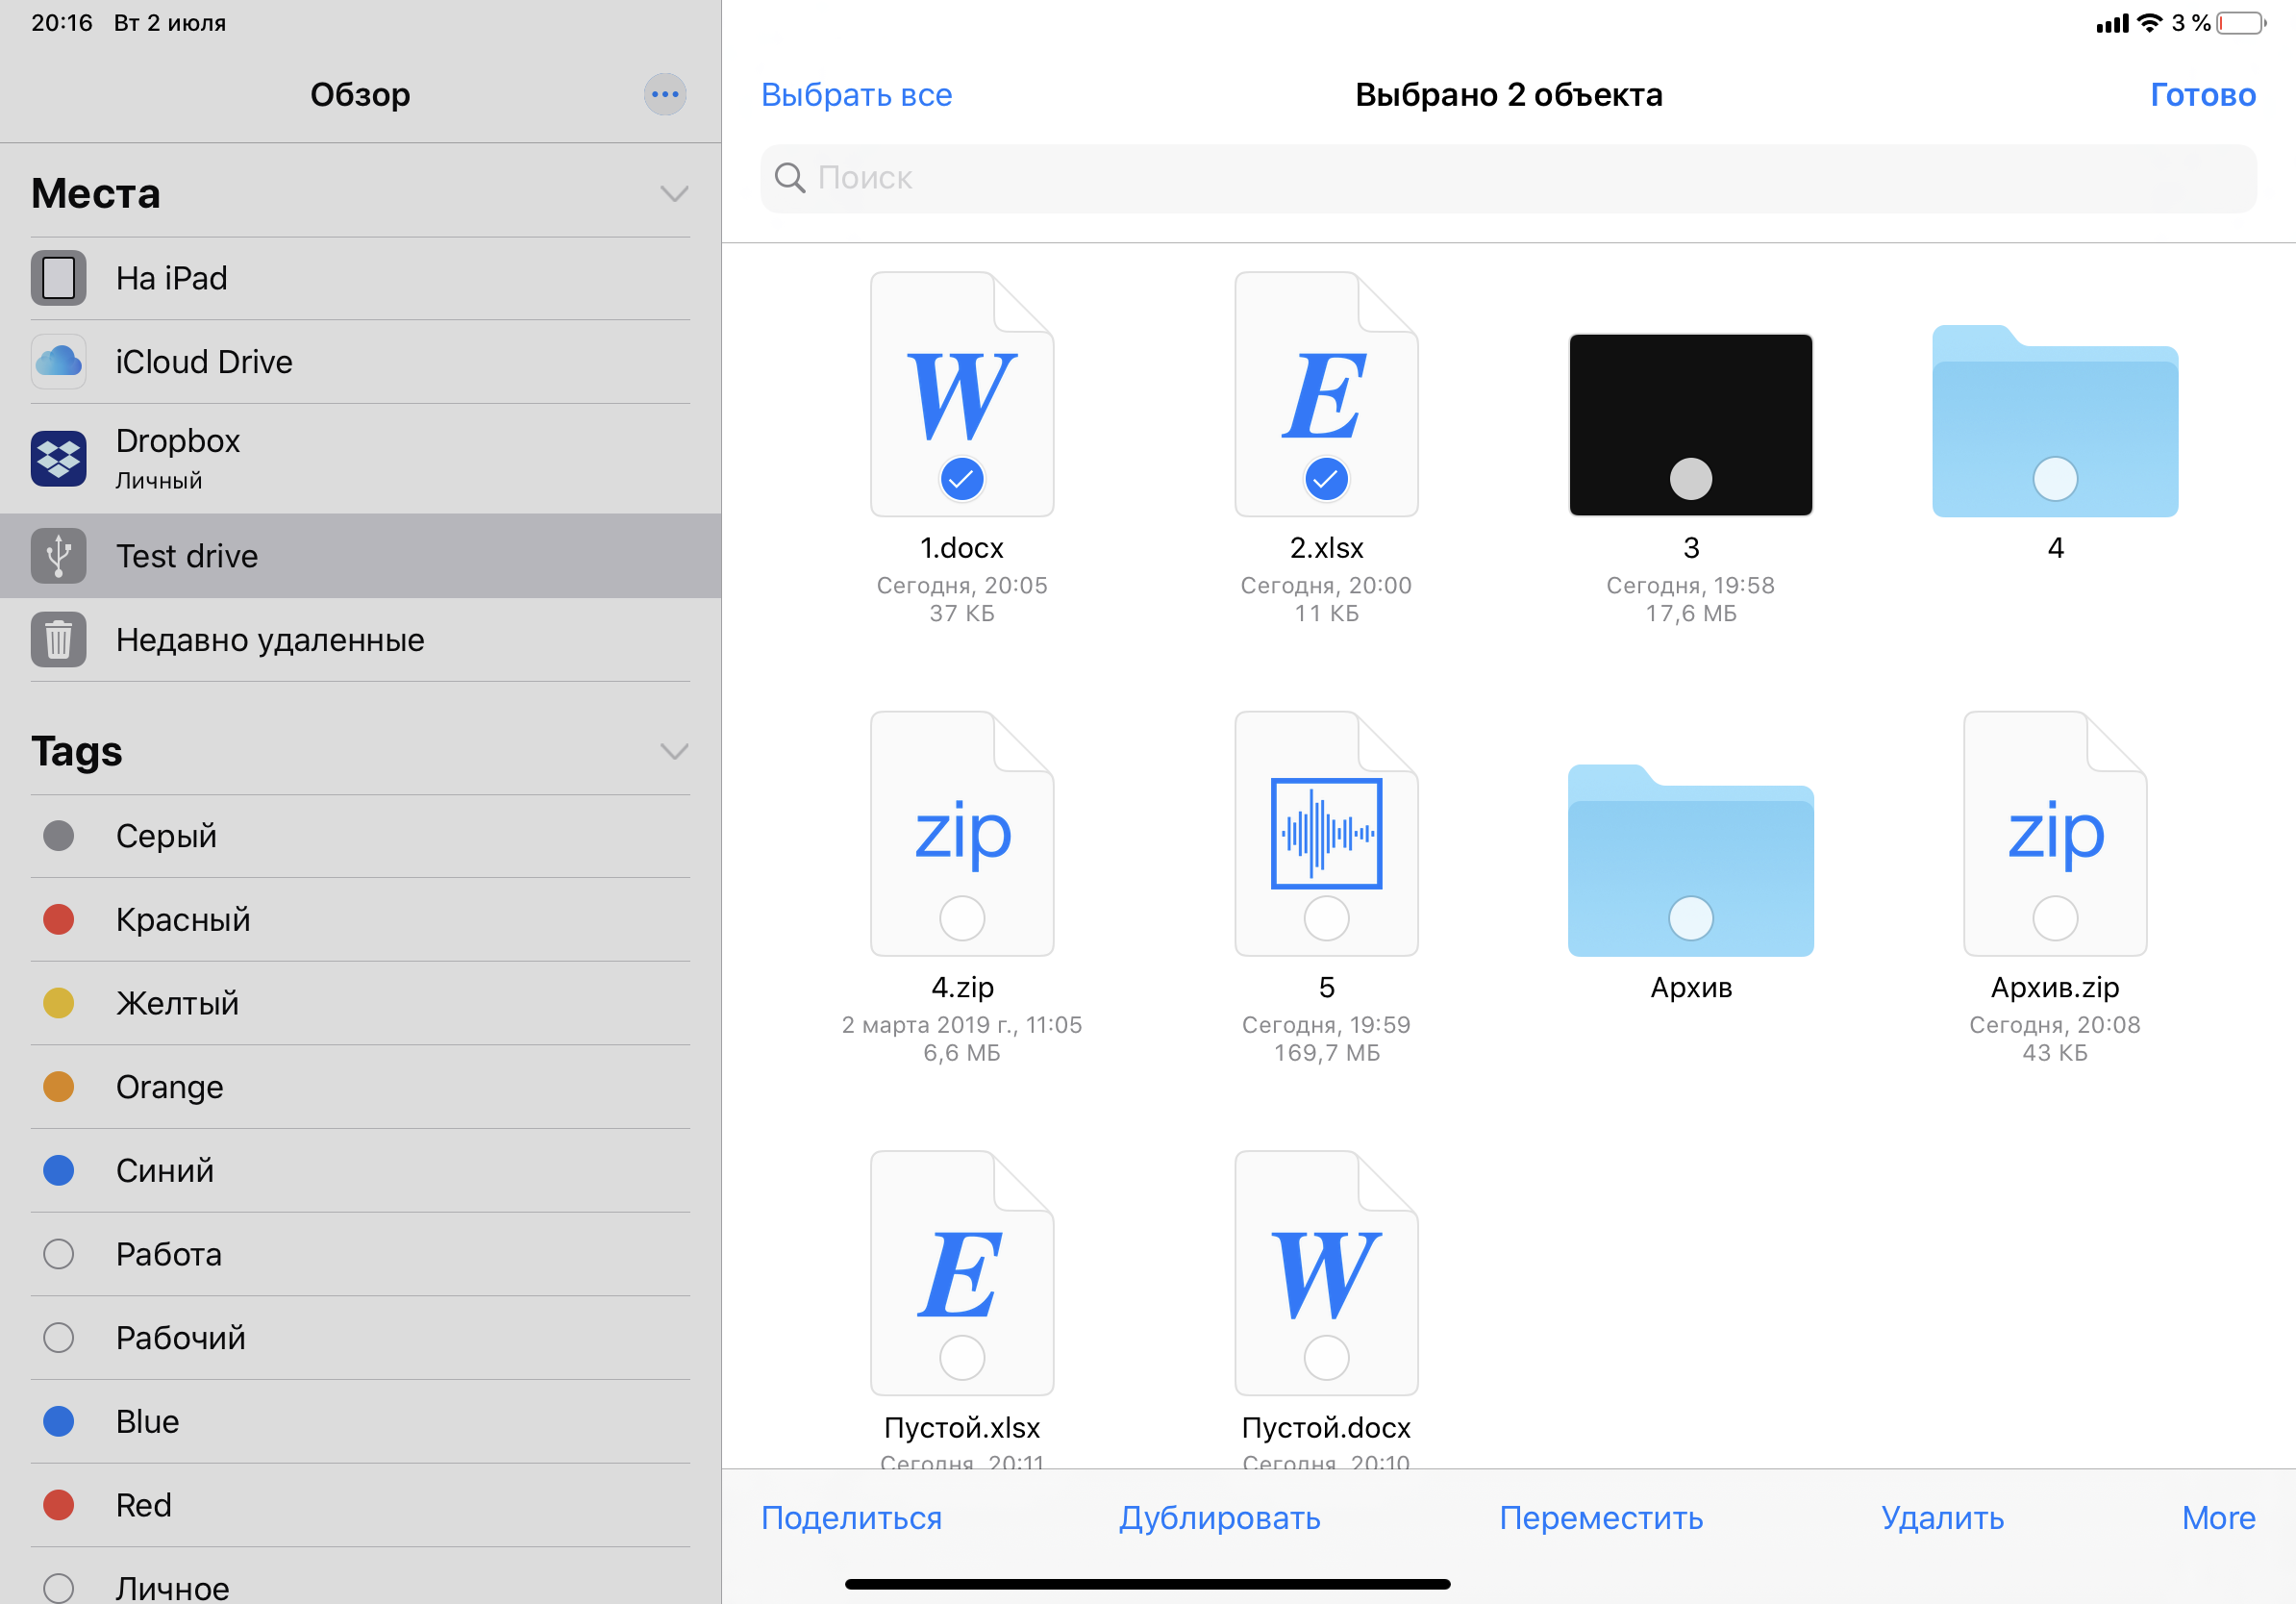Collapse the Места section chevron
This screenshot has width=2296, height=1604.
click(675, 193)
